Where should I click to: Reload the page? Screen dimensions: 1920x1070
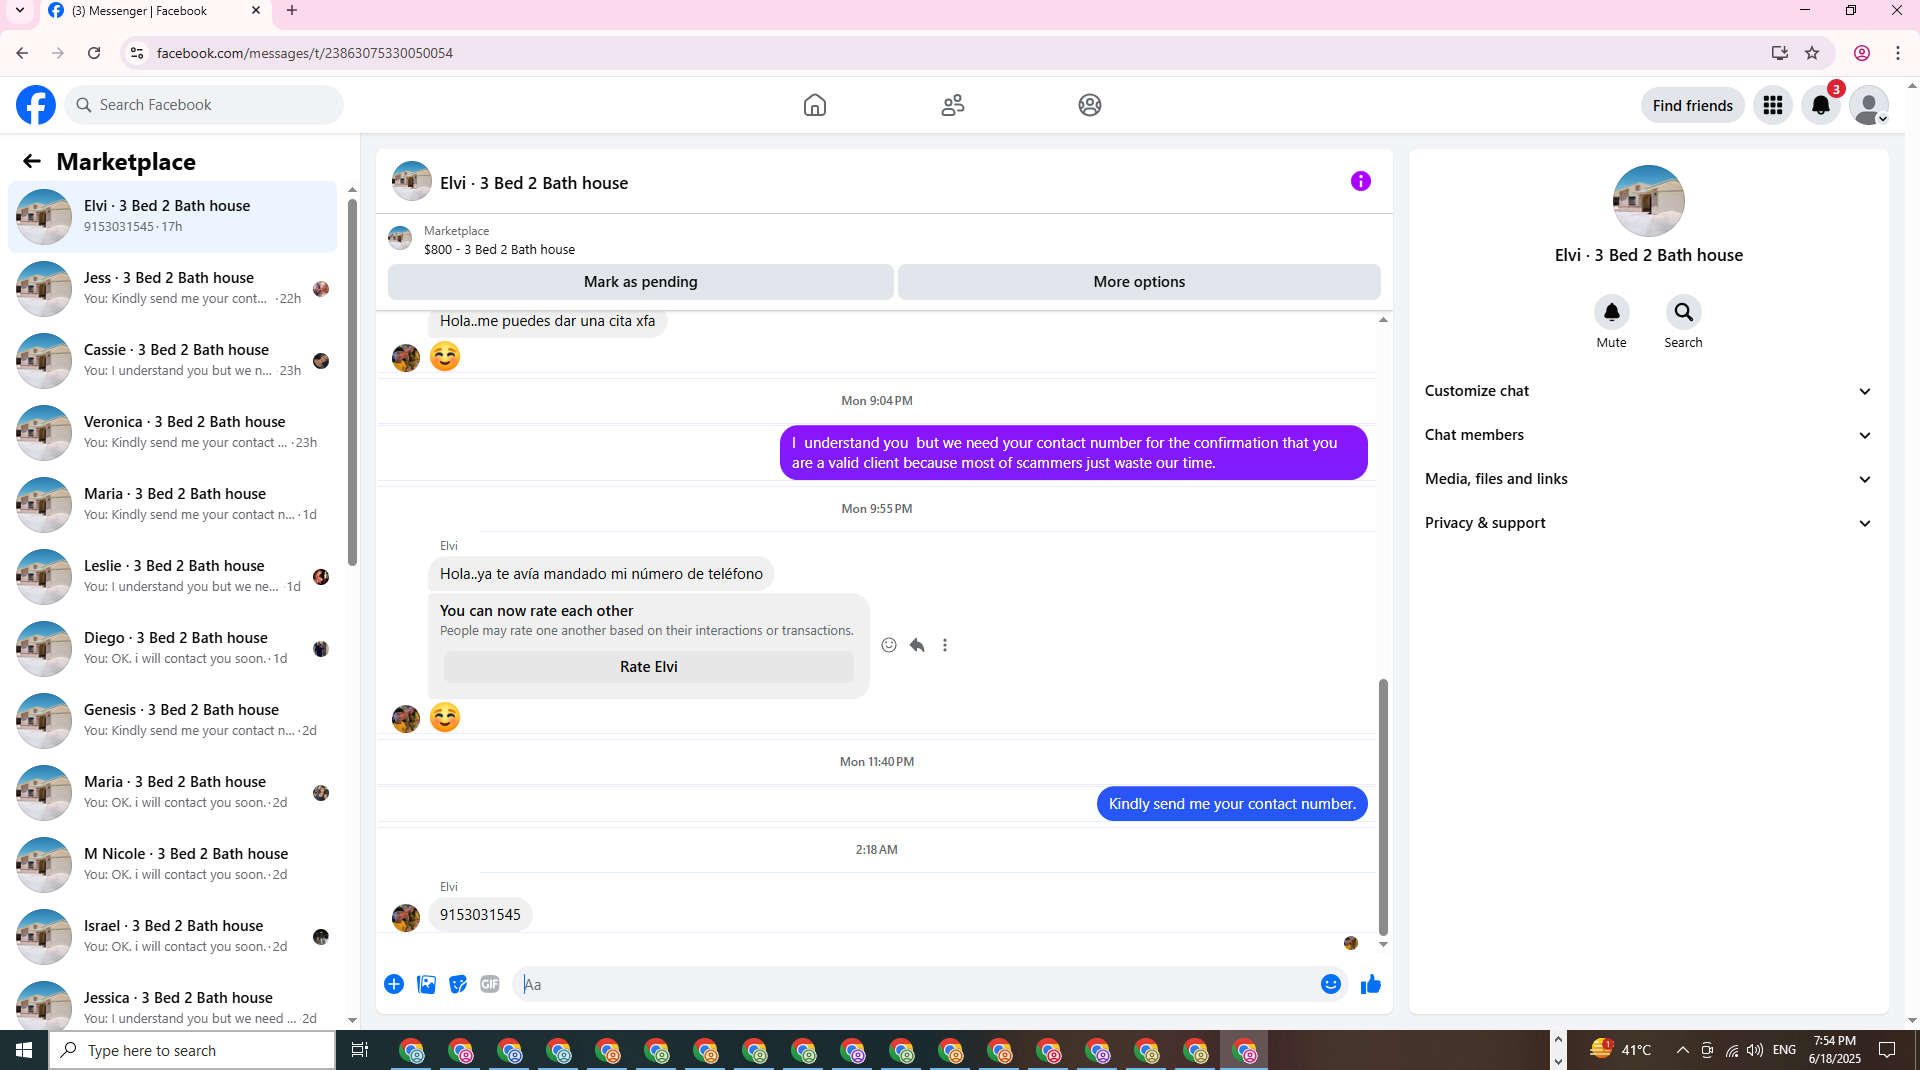94,53
